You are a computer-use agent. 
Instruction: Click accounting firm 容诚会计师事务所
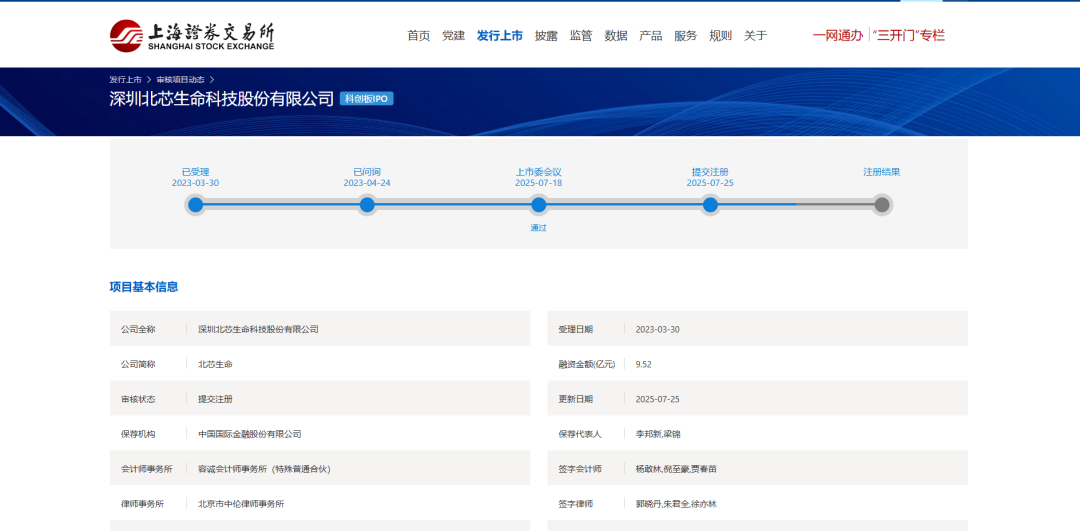click(264, 470)
